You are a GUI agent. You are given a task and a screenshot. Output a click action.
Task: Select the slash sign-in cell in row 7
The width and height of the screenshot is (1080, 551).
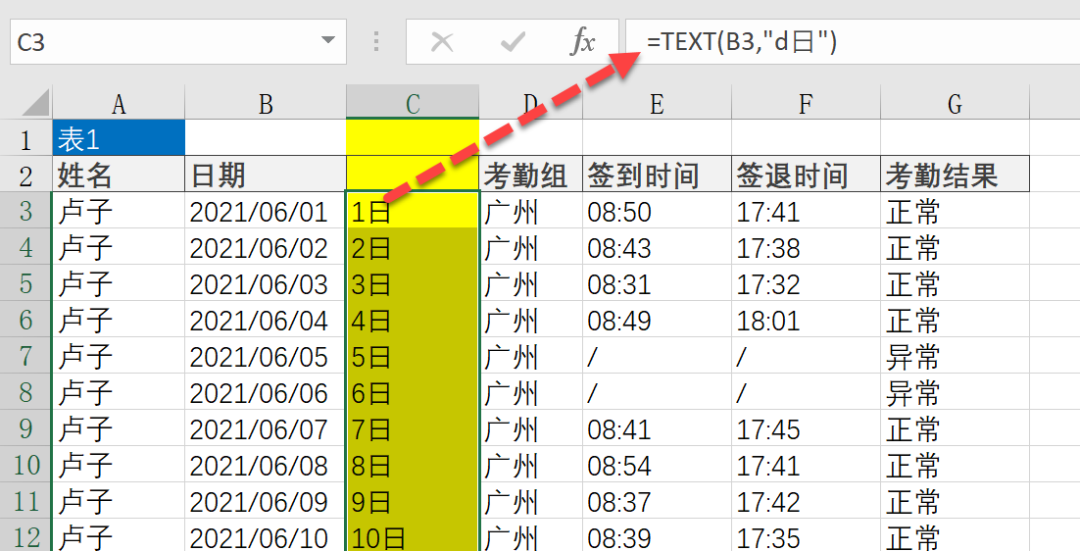(x=657, y=356)
